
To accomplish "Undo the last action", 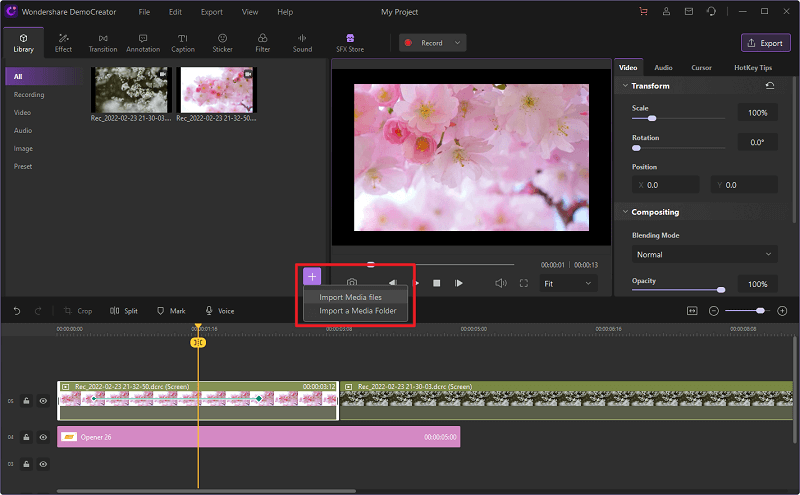I will (16, 311).
